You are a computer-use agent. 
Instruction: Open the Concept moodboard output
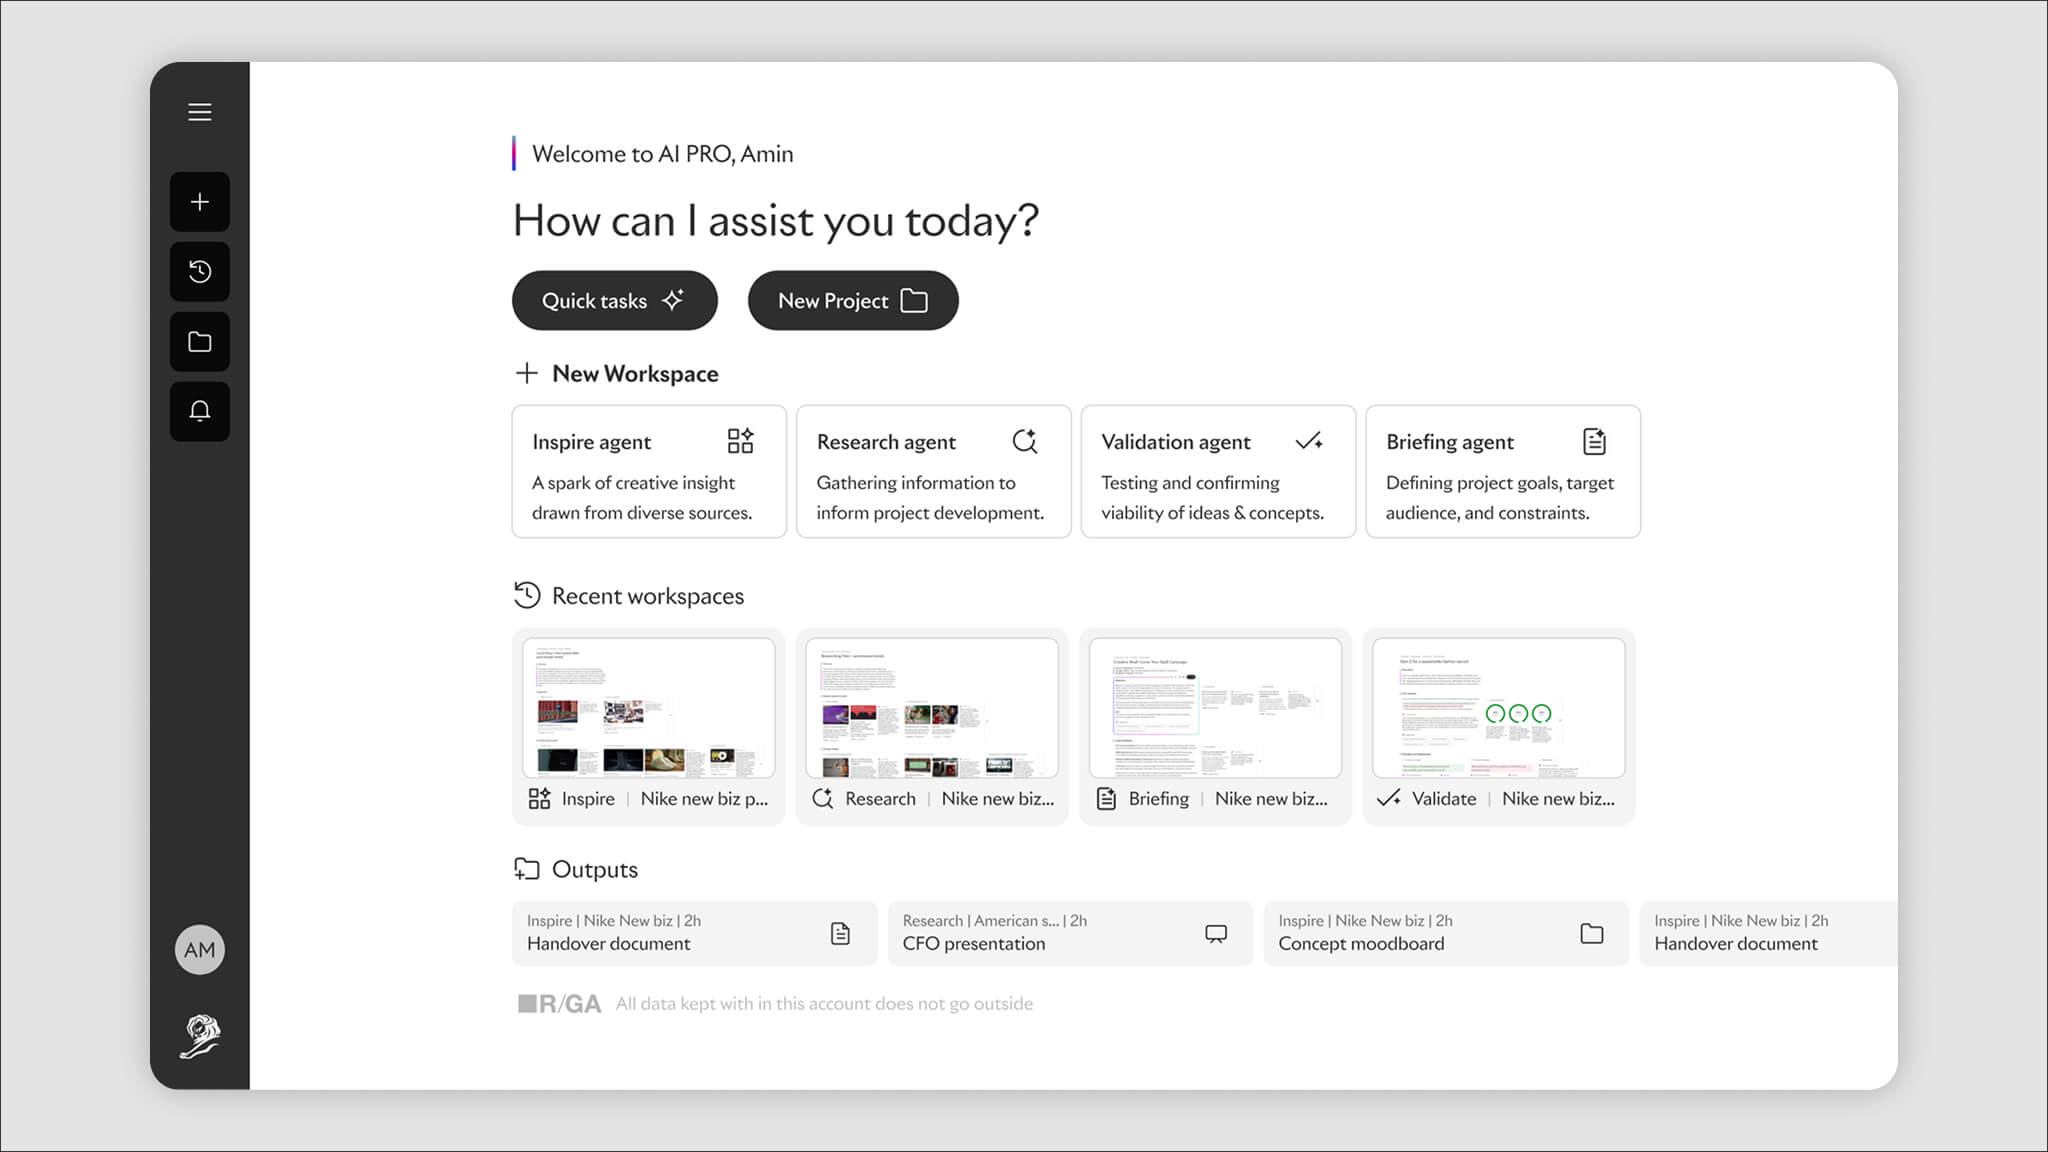tap(1445, 933)
